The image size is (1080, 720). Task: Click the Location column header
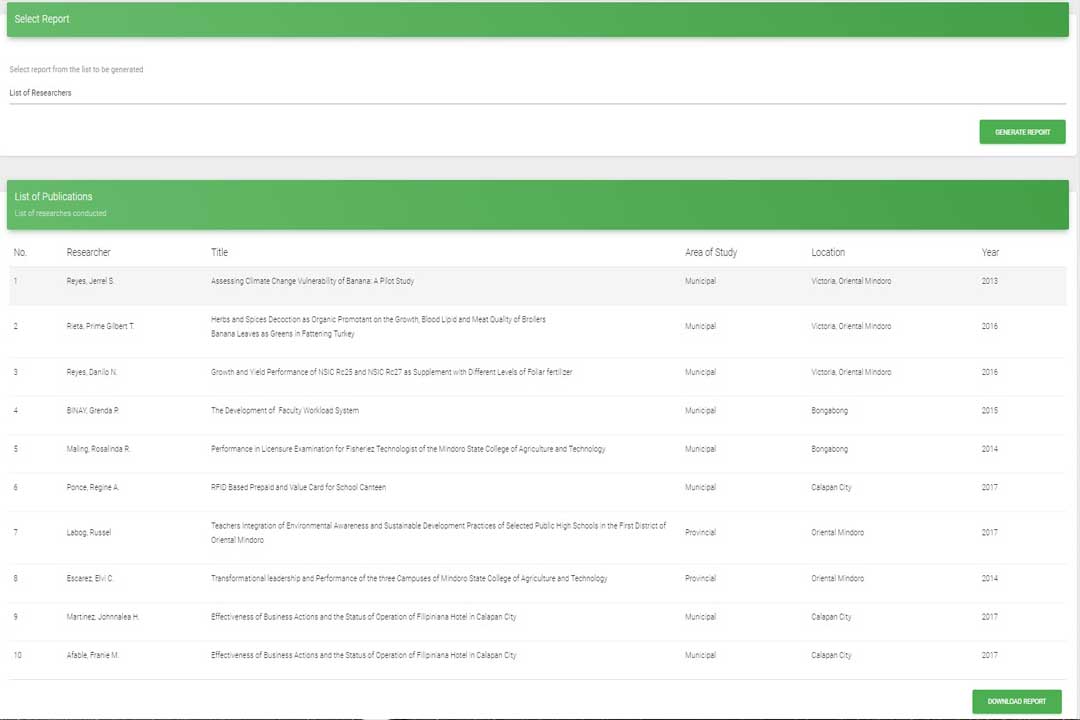(827, 252)
